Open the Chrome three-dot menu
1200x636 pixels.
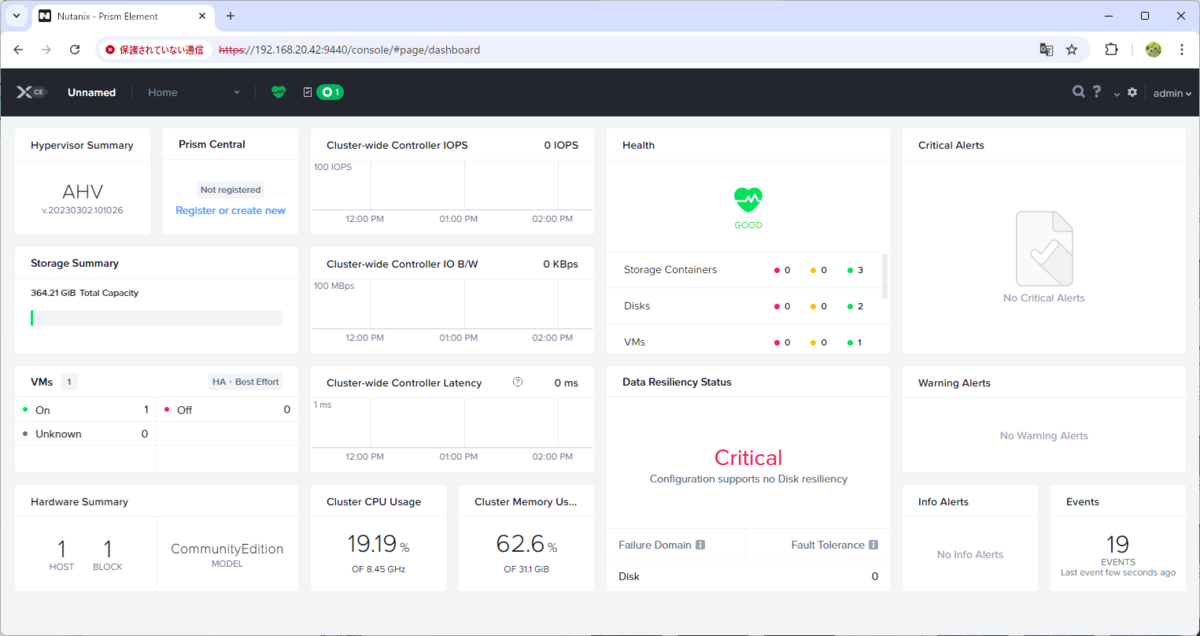(1183, 49)
